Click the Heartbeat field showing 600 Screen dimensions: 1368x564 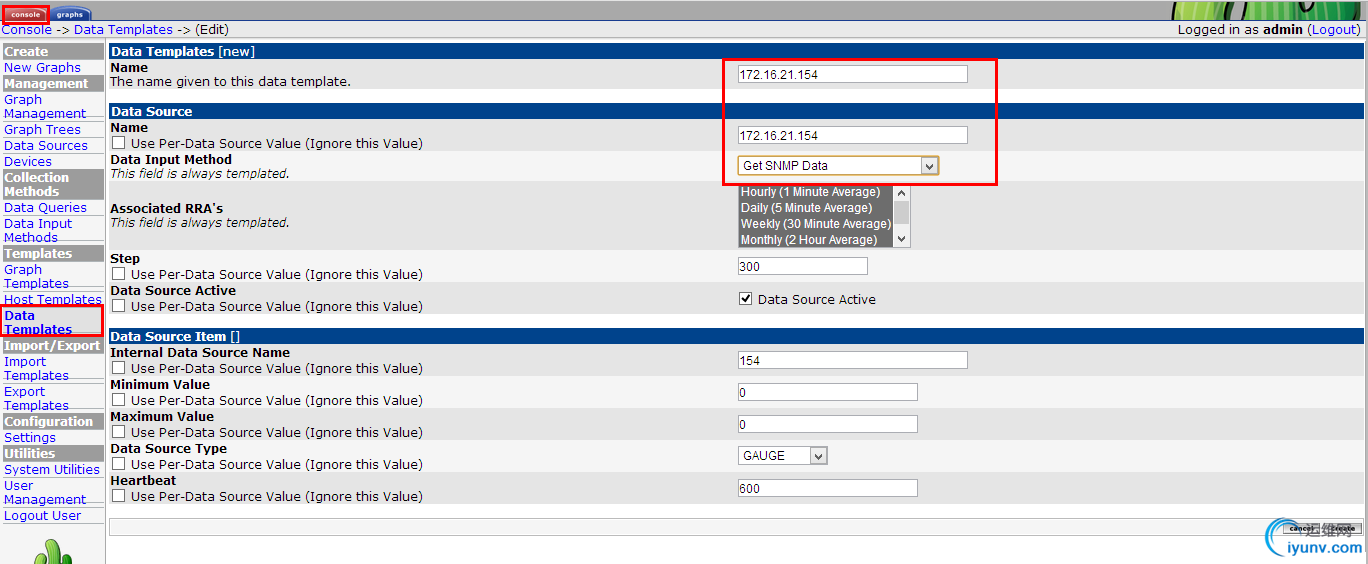[828, 489]
